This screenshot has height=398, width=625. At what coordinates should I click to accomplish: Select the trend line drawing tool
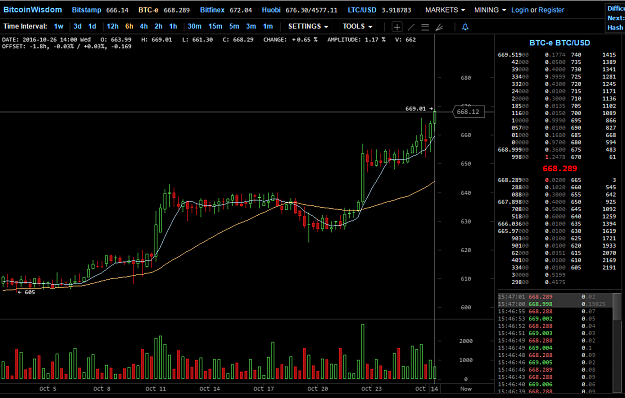point(411,27)
